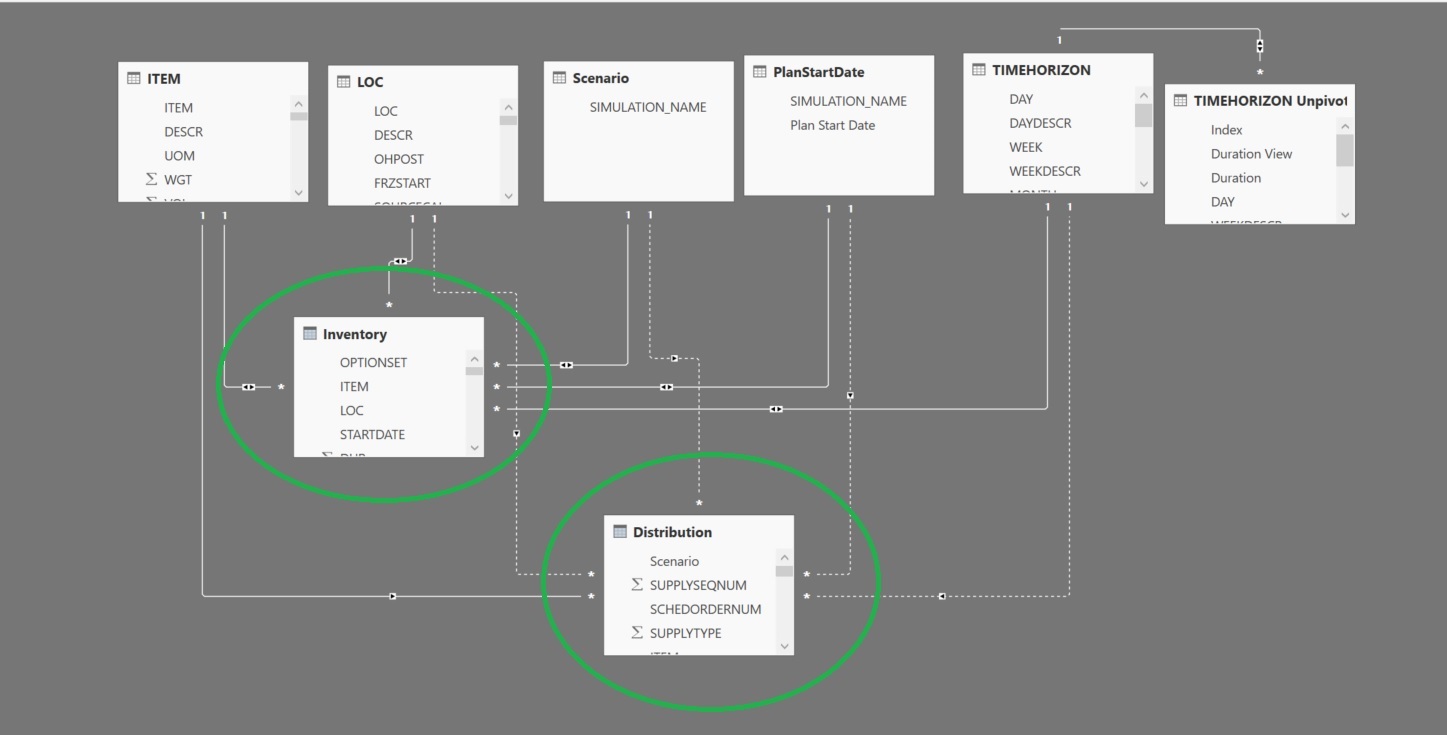Select SIMULATION_NAME field in Scenario table

pyautogui.click(x=648, y=107)
